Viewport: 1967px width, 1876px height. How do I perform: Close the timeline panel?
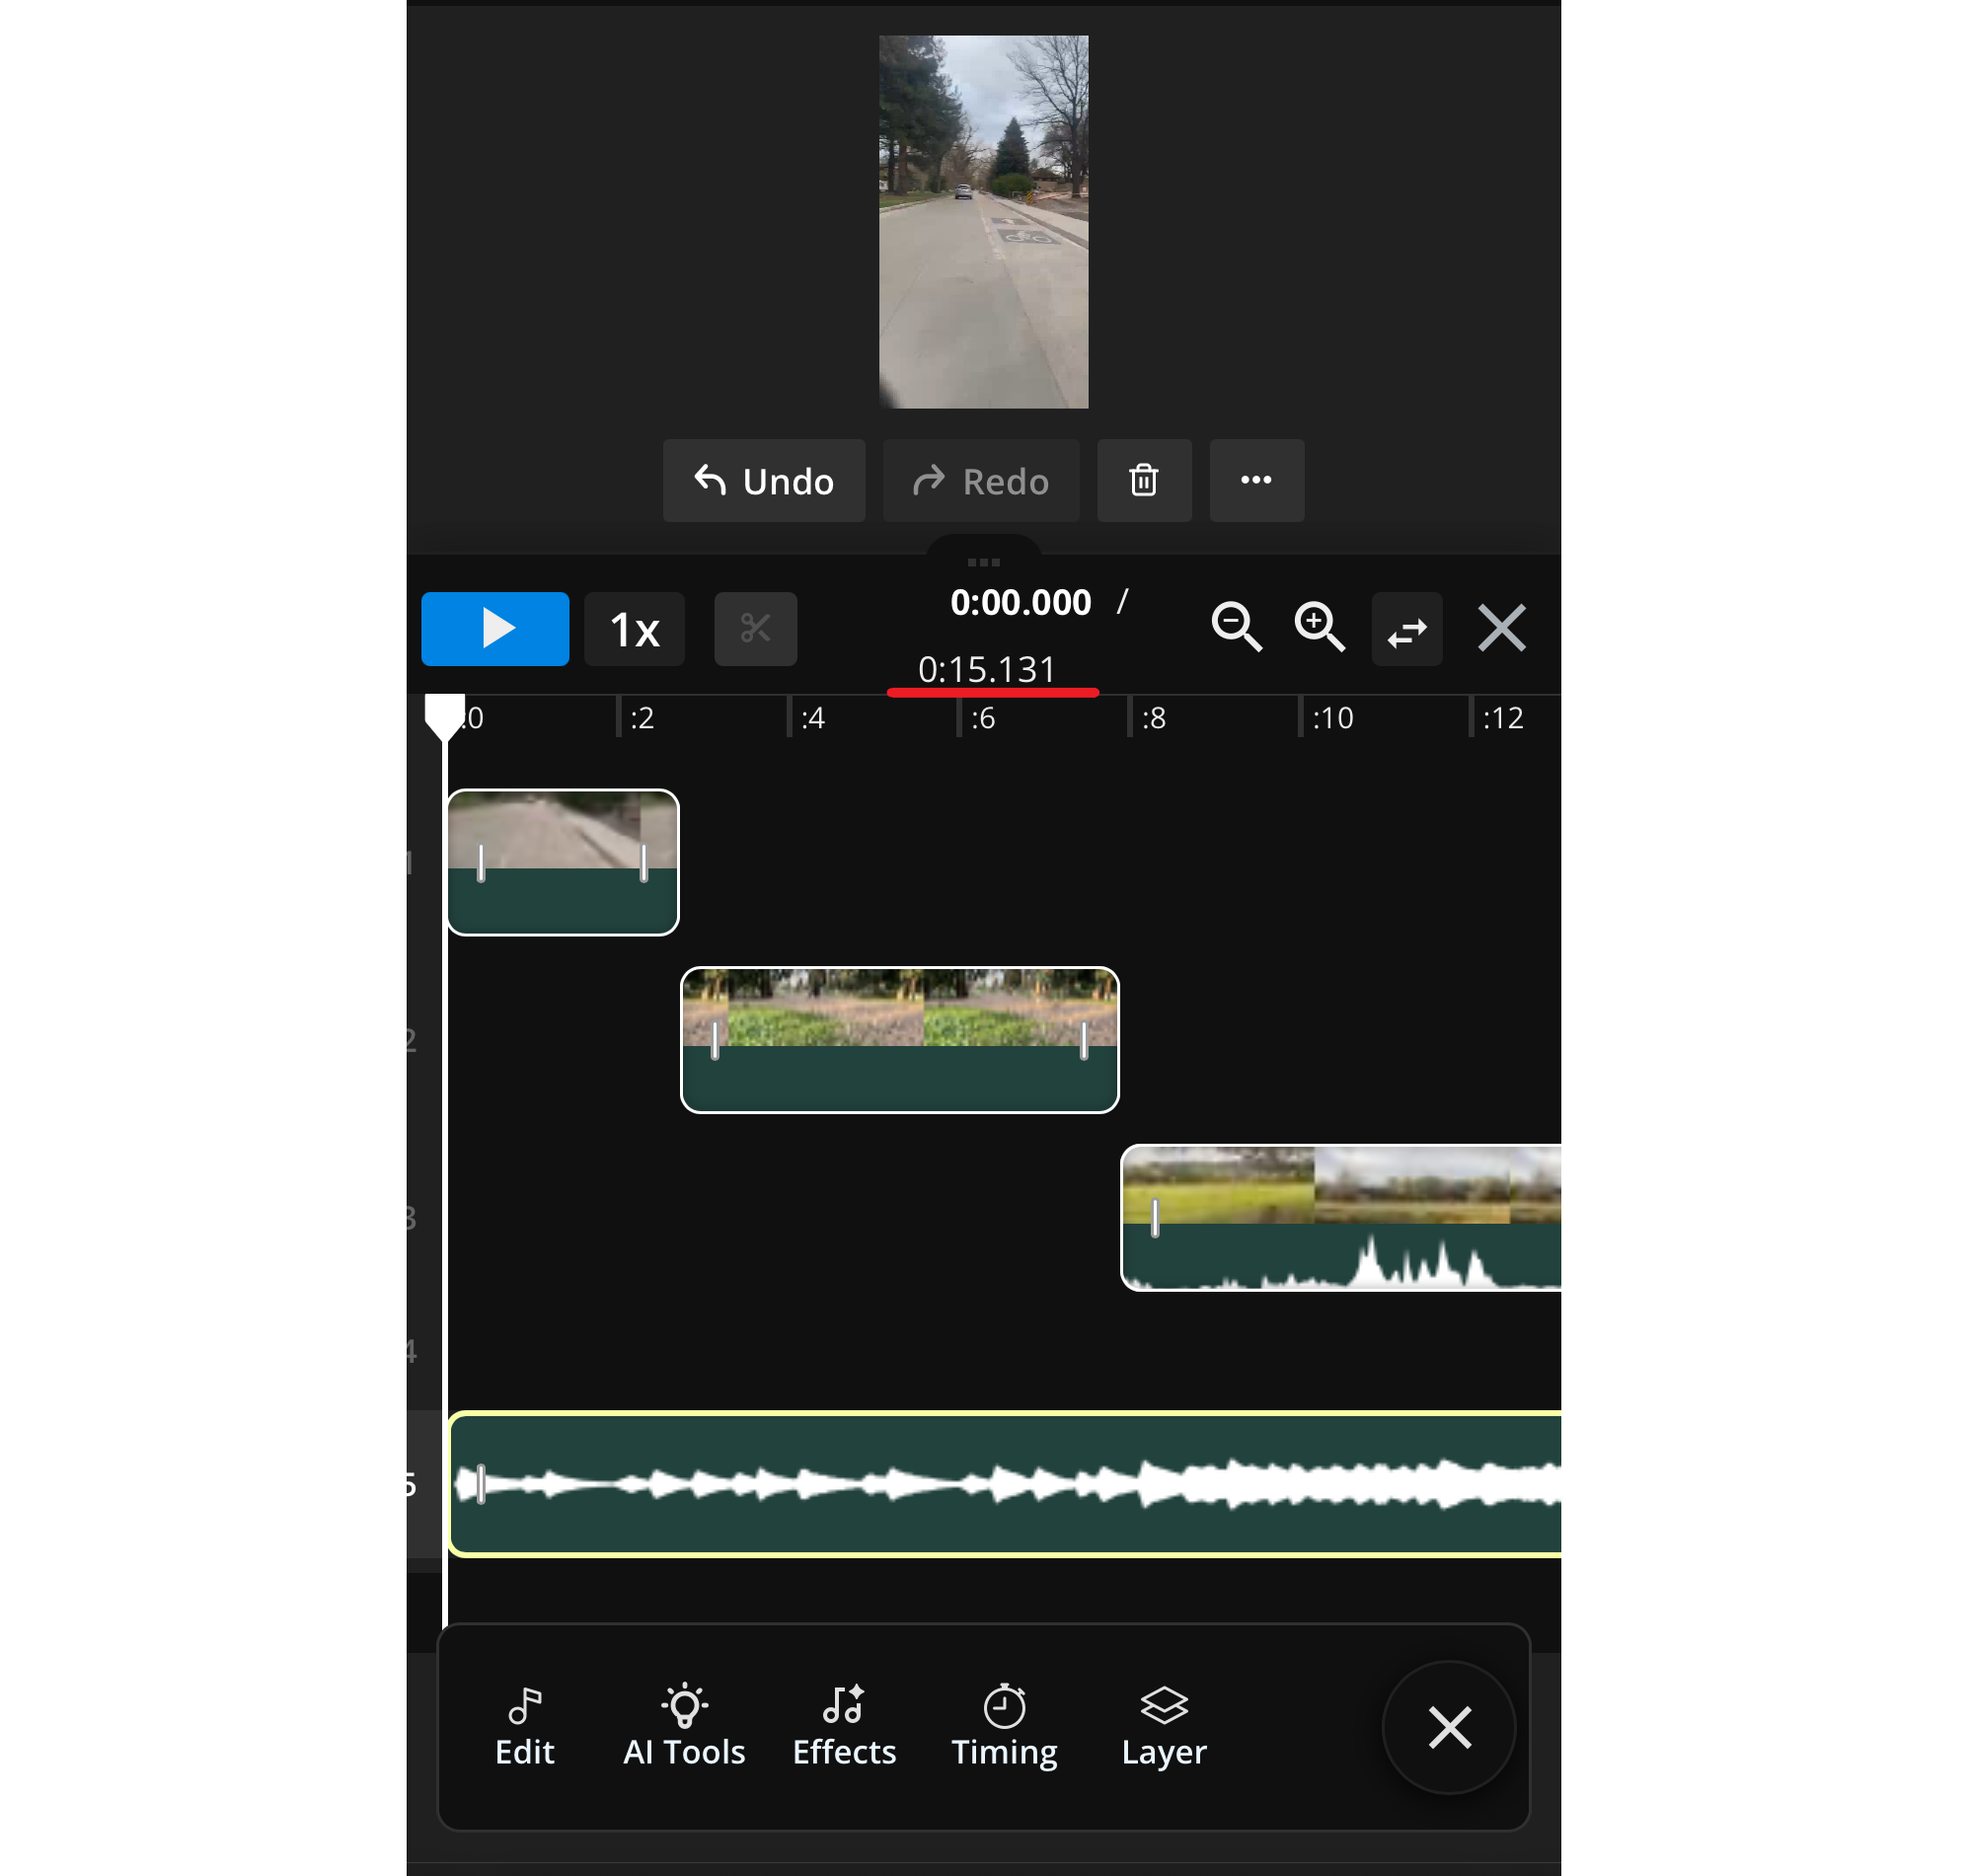[x=1501, y=628]
